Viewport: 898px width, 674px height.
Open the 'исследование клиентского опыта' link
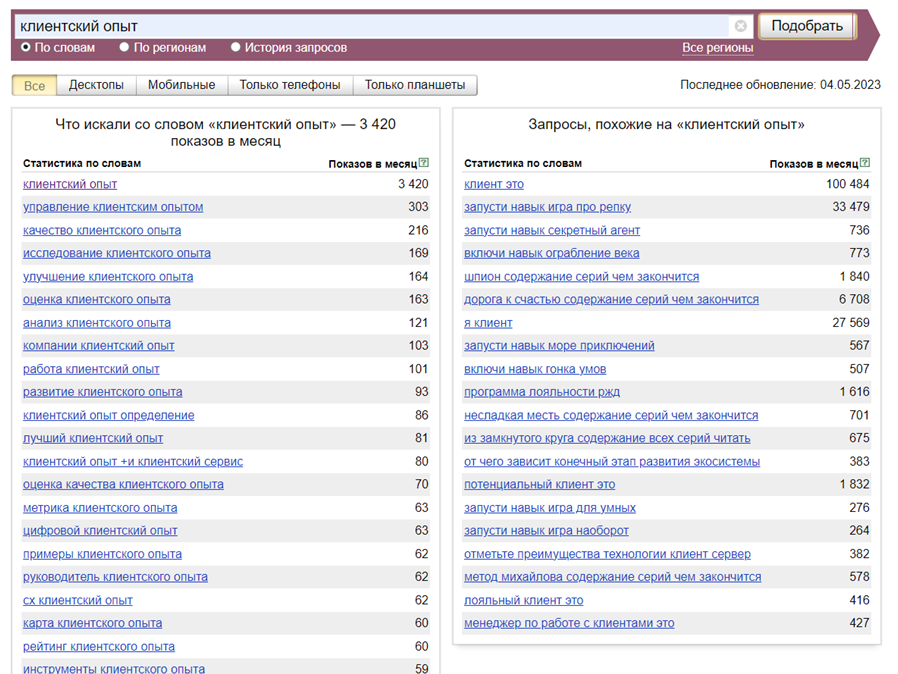point(117,253)
